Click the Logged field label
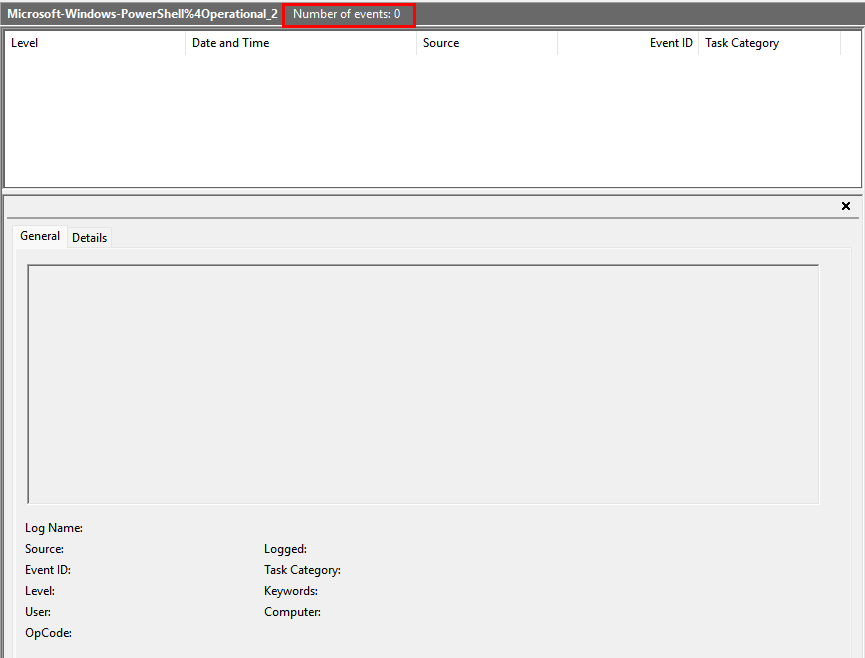Viewport: 865px width, 658px height. click(285, 549)
